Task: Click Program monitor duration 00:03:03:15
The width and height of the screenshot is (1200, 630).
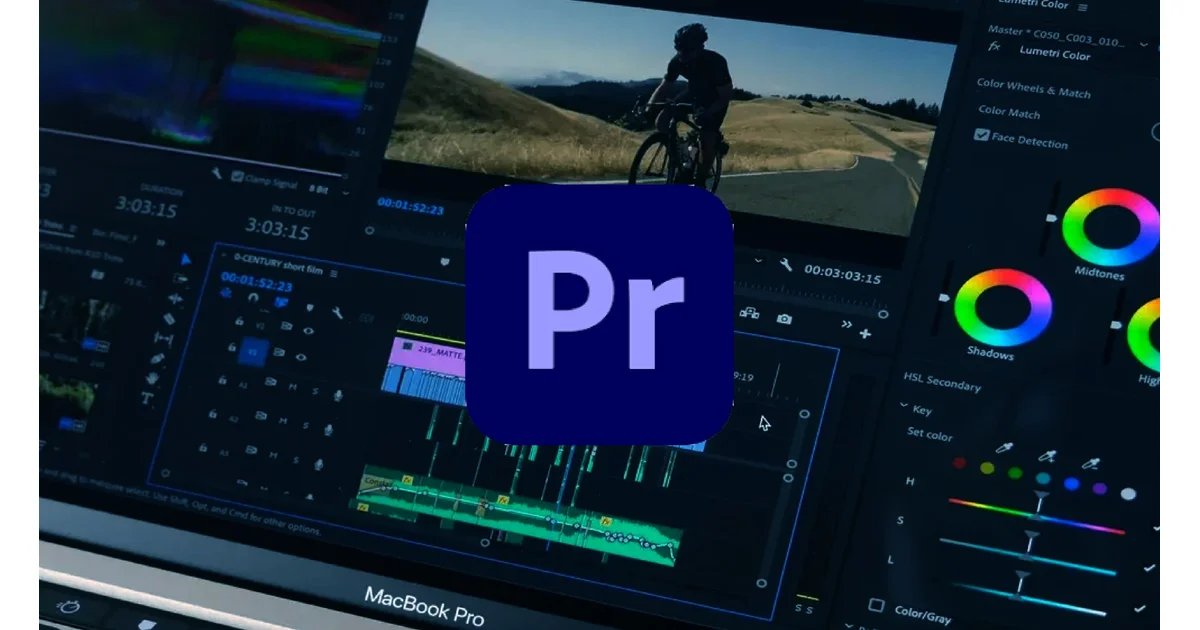Action: tap(843, 275)
